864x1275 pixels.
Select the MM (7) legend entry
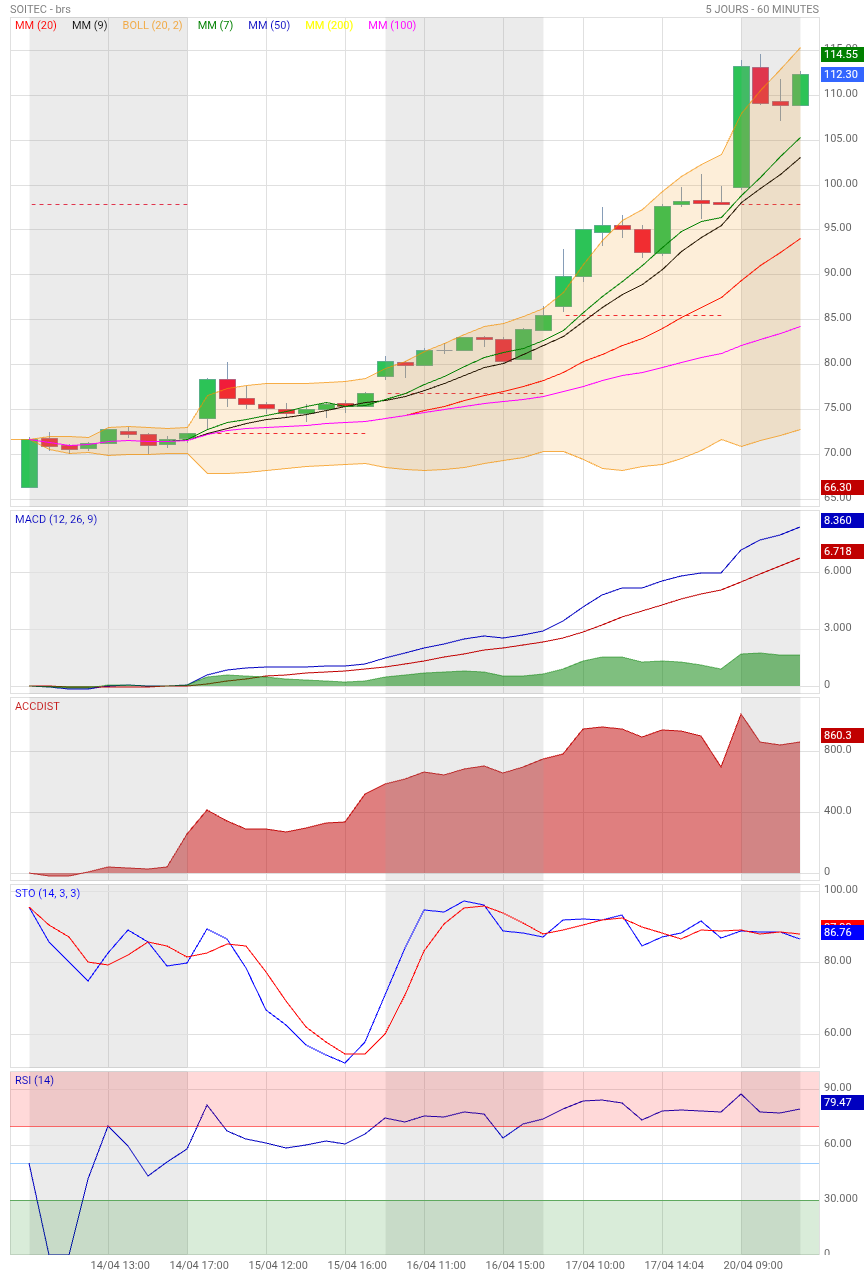click(x=216, y=25)
